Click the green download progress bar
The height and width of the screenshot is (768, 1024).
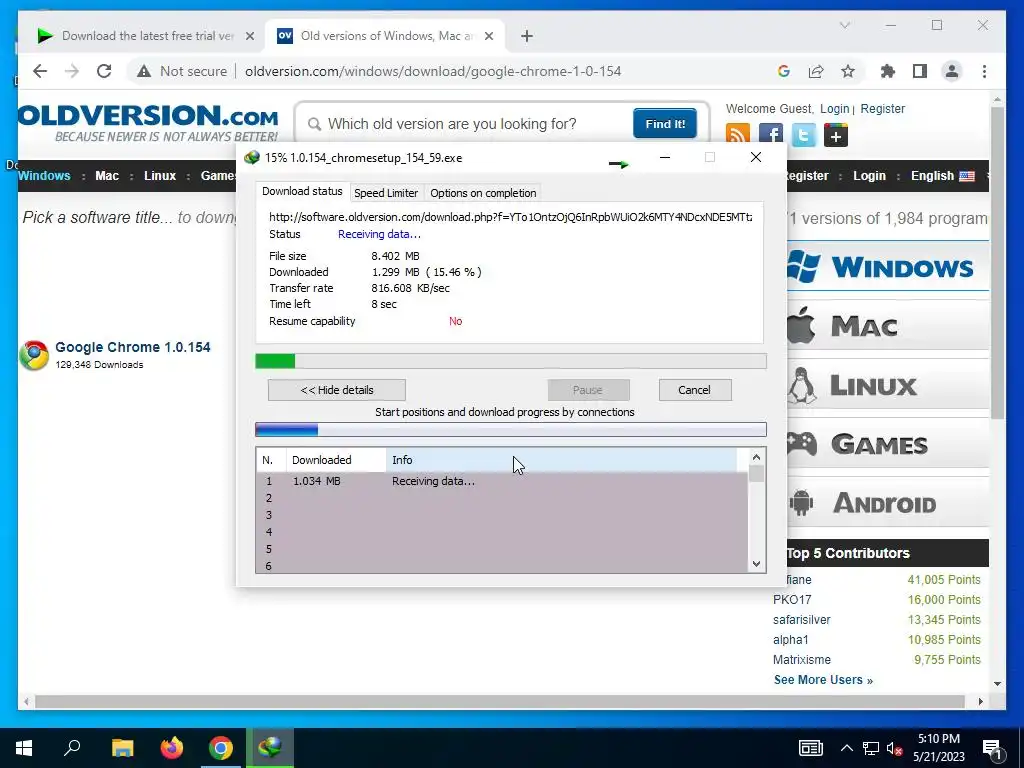(x=511, y=361)
